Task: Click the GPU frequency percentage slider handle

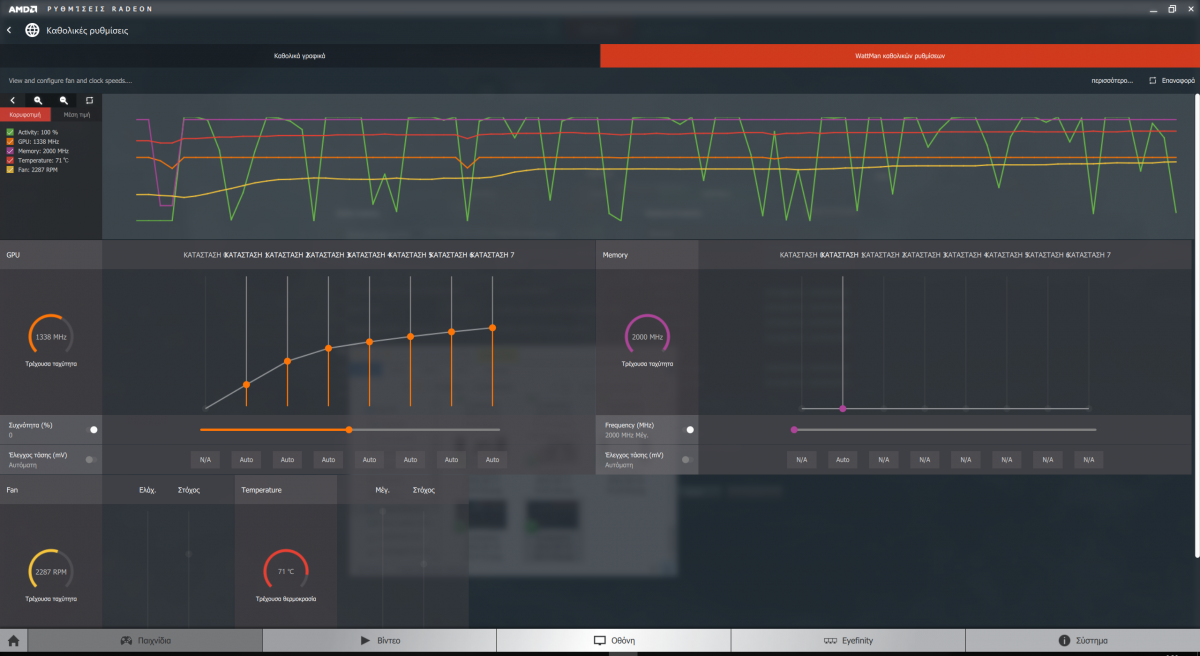Action: click(348, 429)
